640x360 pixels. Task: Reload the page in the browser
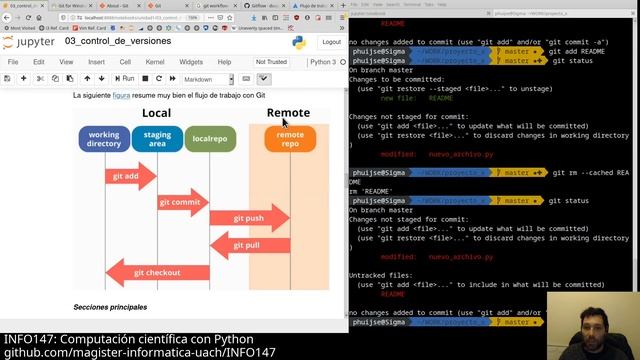[x=28, y=18]
